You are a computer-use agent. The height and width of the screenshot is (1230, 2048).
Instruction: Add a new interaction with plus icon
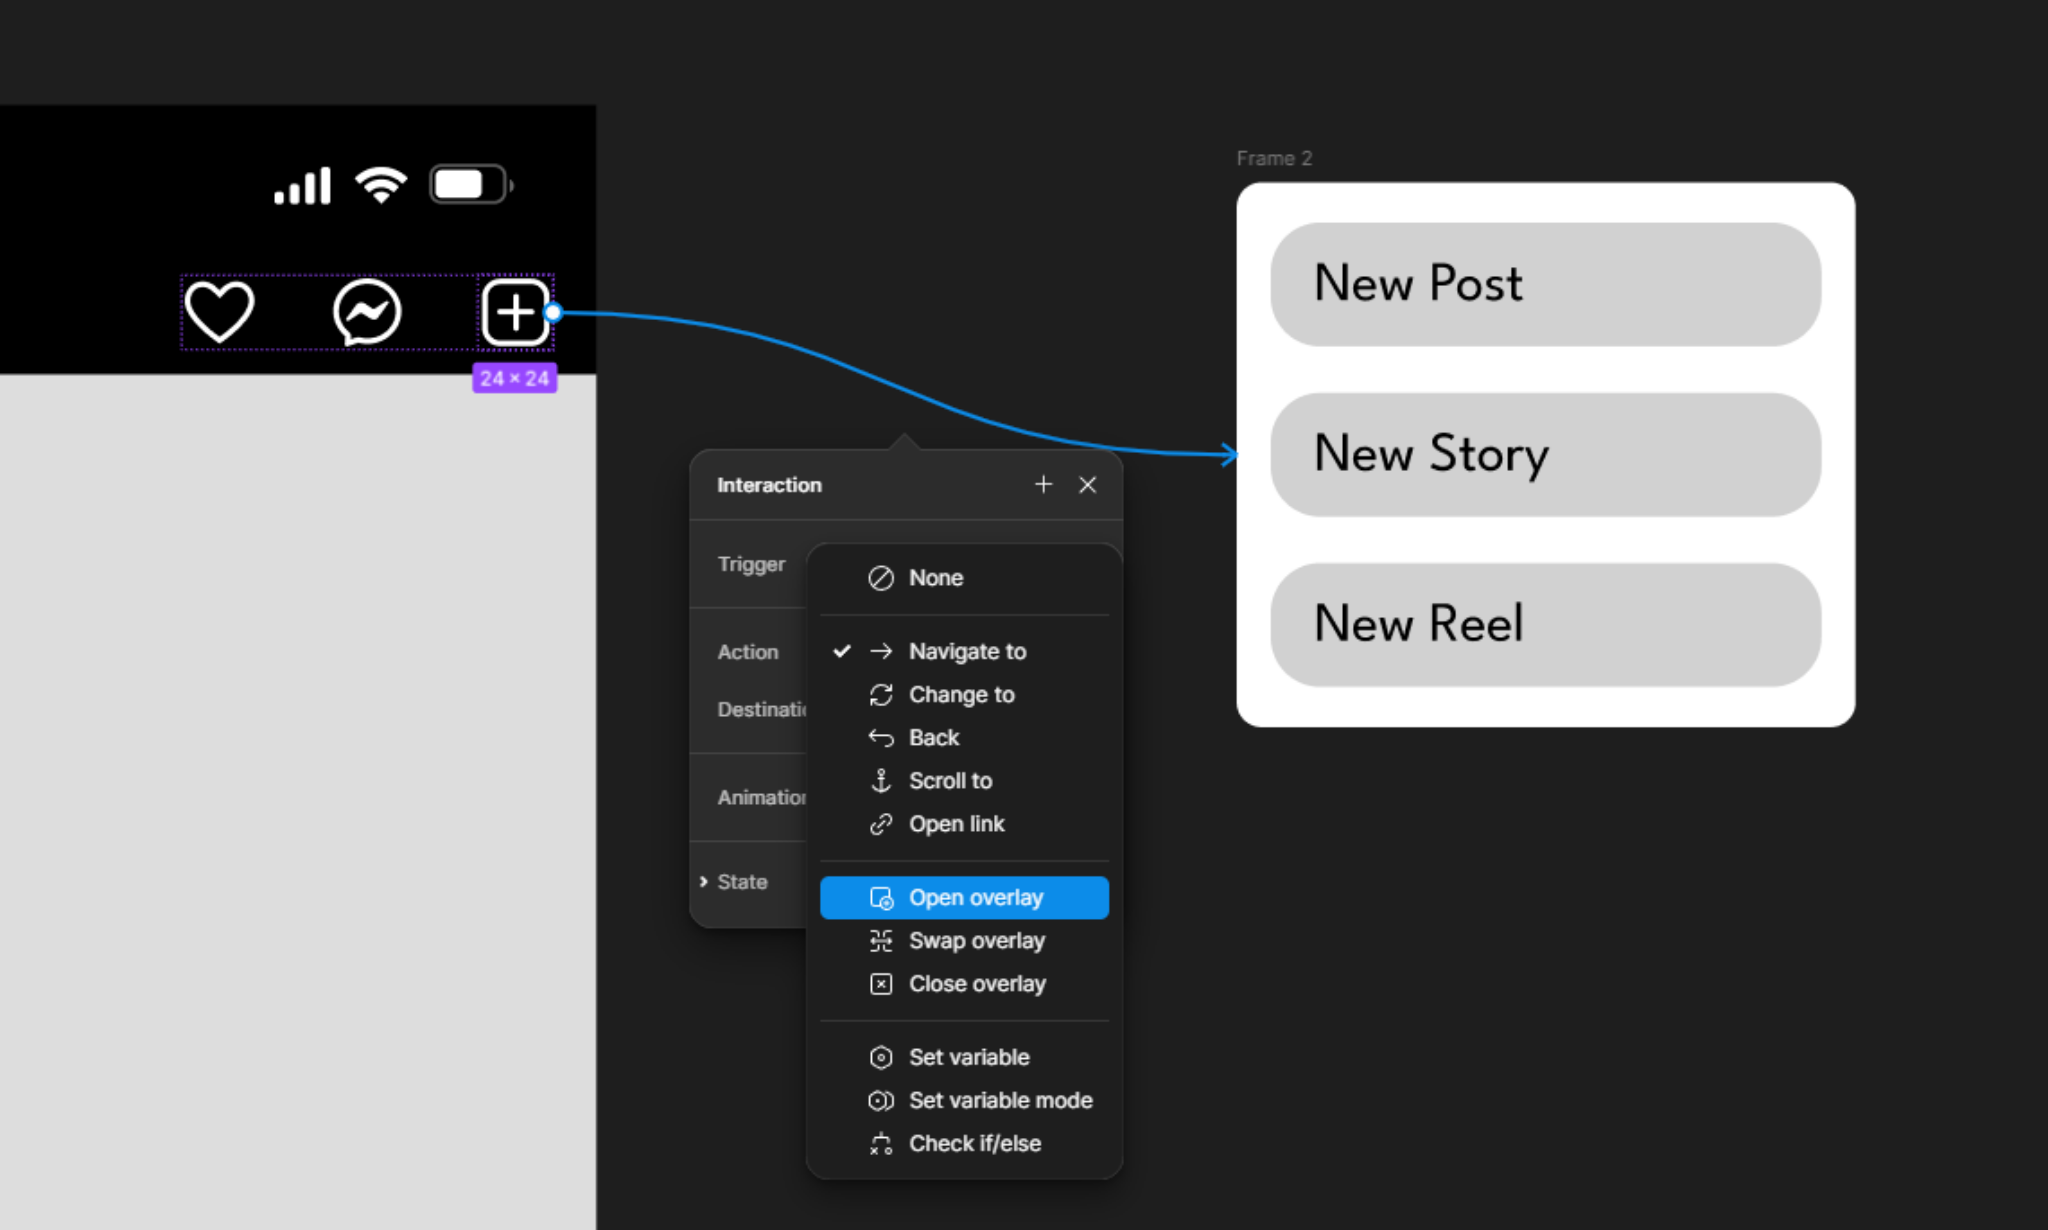click(x=1043, y=484)
